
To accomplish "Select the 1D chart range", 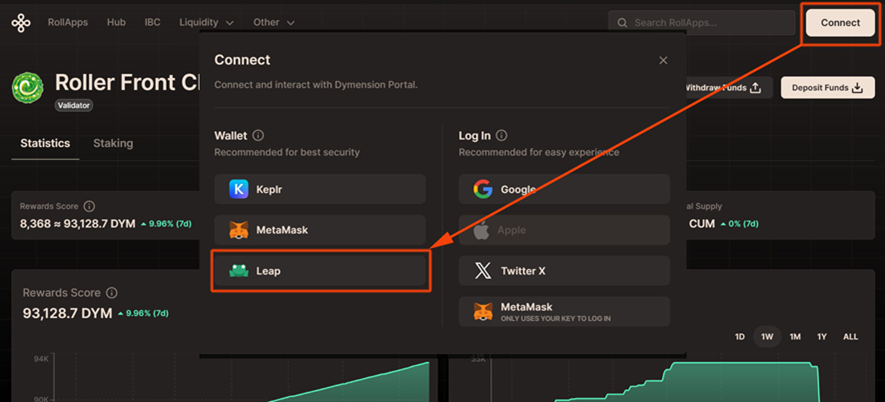I will 739,337.
